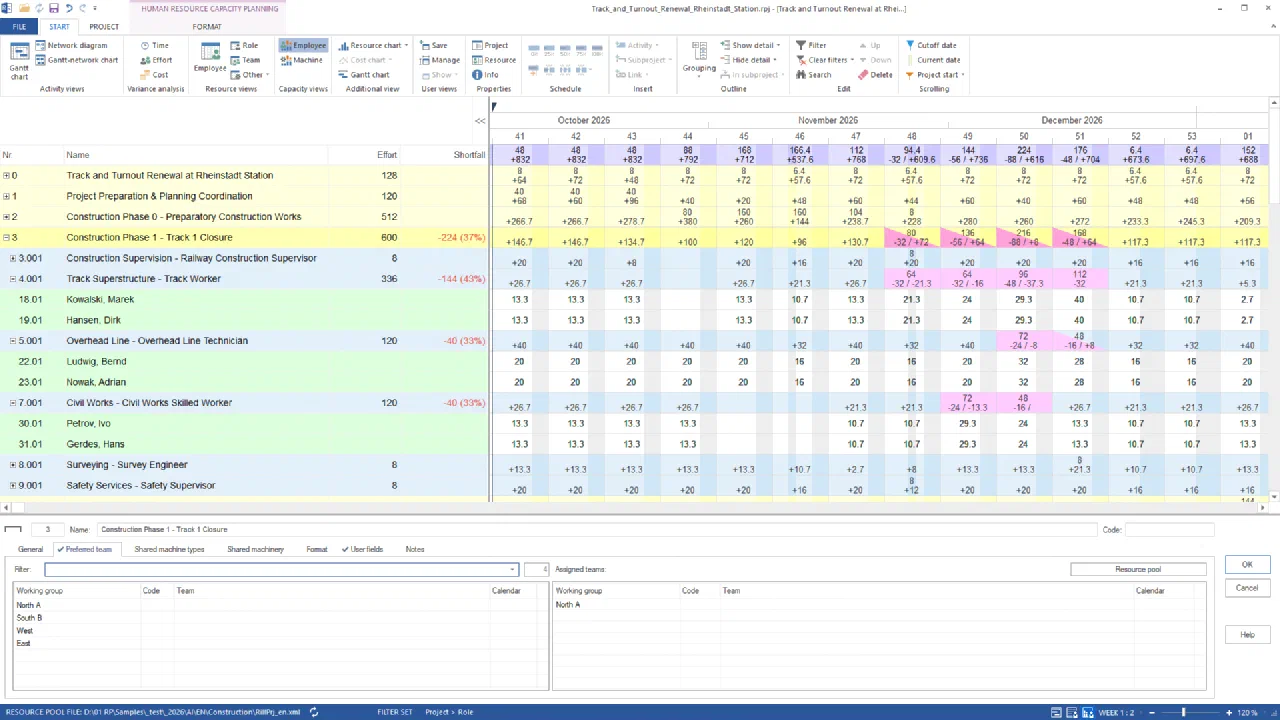The width and height of the screenshot is (1280, 720).
Task: Click the refresh icon beside resource pool file
Action: pyautogui.click(x=314, y=712)
